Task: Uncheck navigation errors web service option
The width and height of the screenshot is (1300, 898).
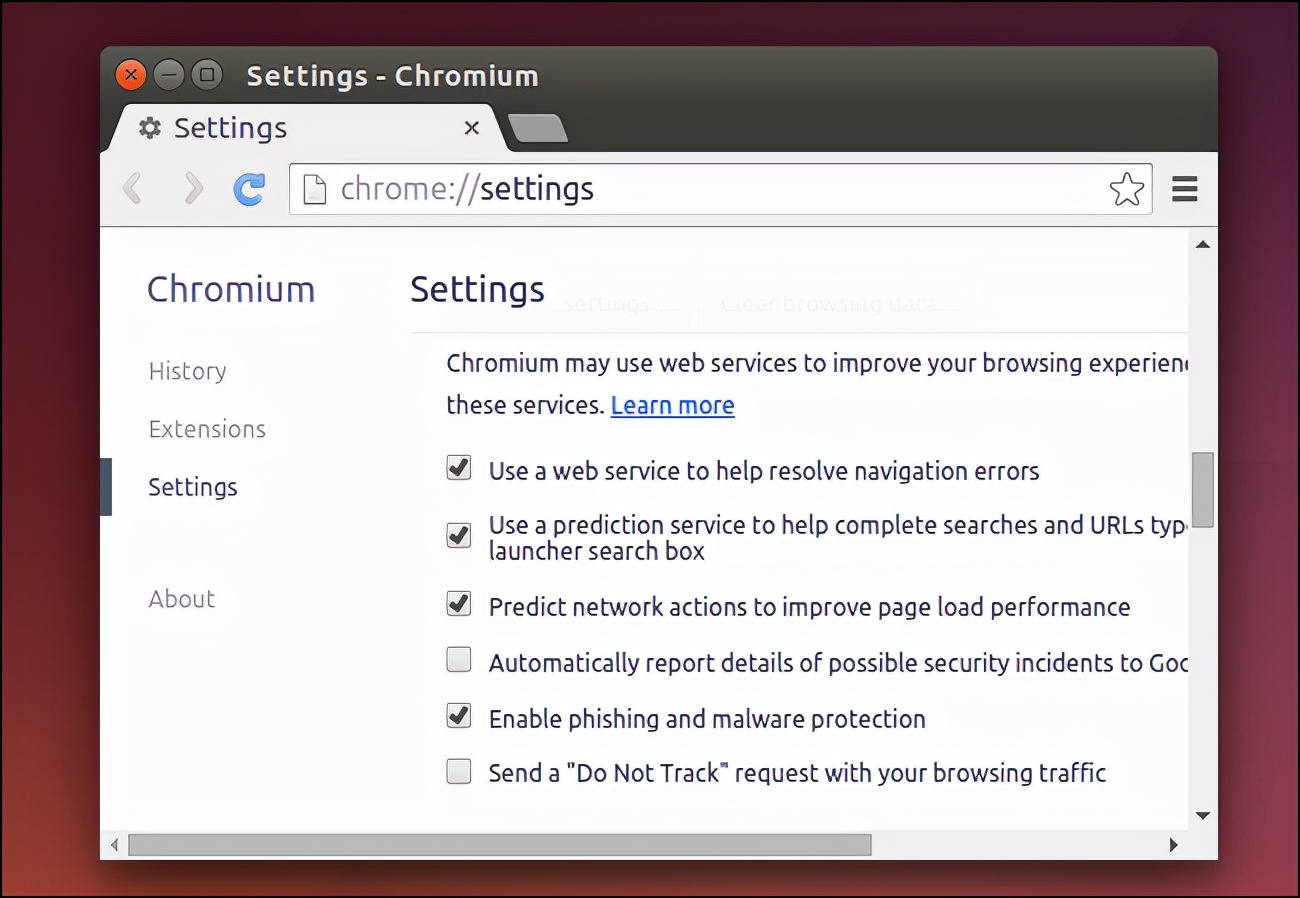Action: click(458, 467)
